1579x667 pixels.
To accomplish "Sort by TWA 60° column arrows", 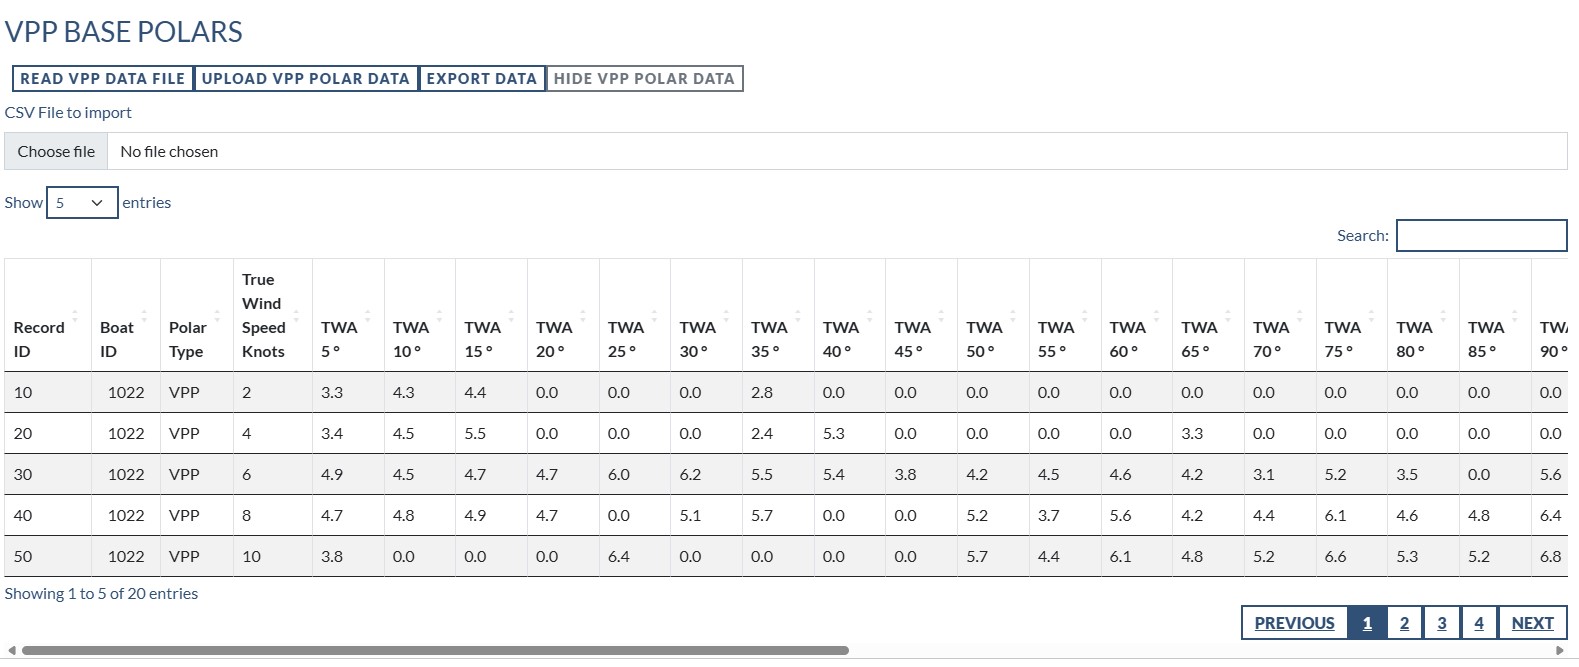I will click(1156, 315).
